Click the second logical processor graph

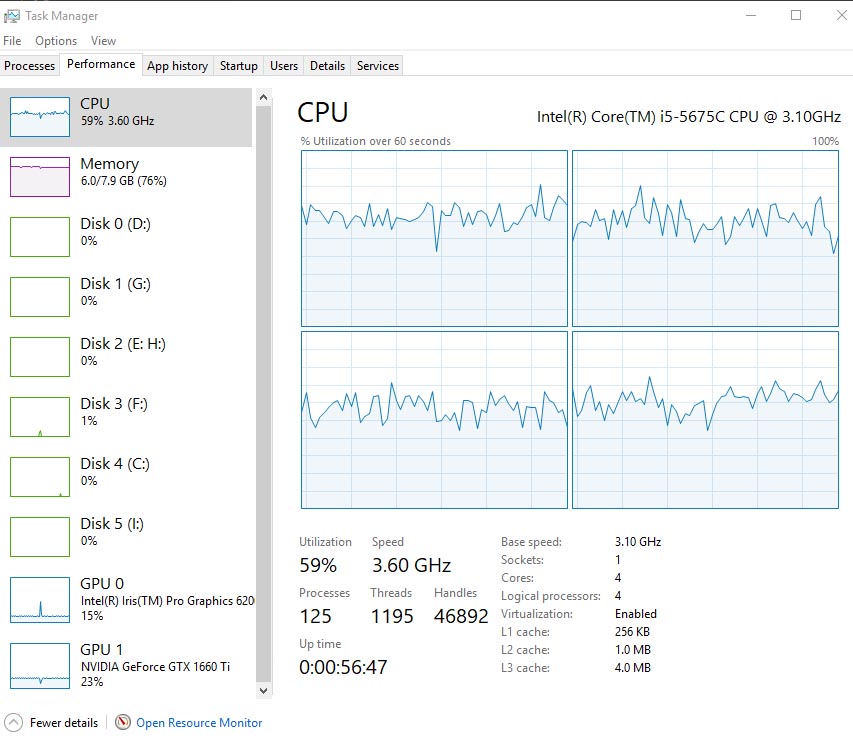(x=705, y=238)
